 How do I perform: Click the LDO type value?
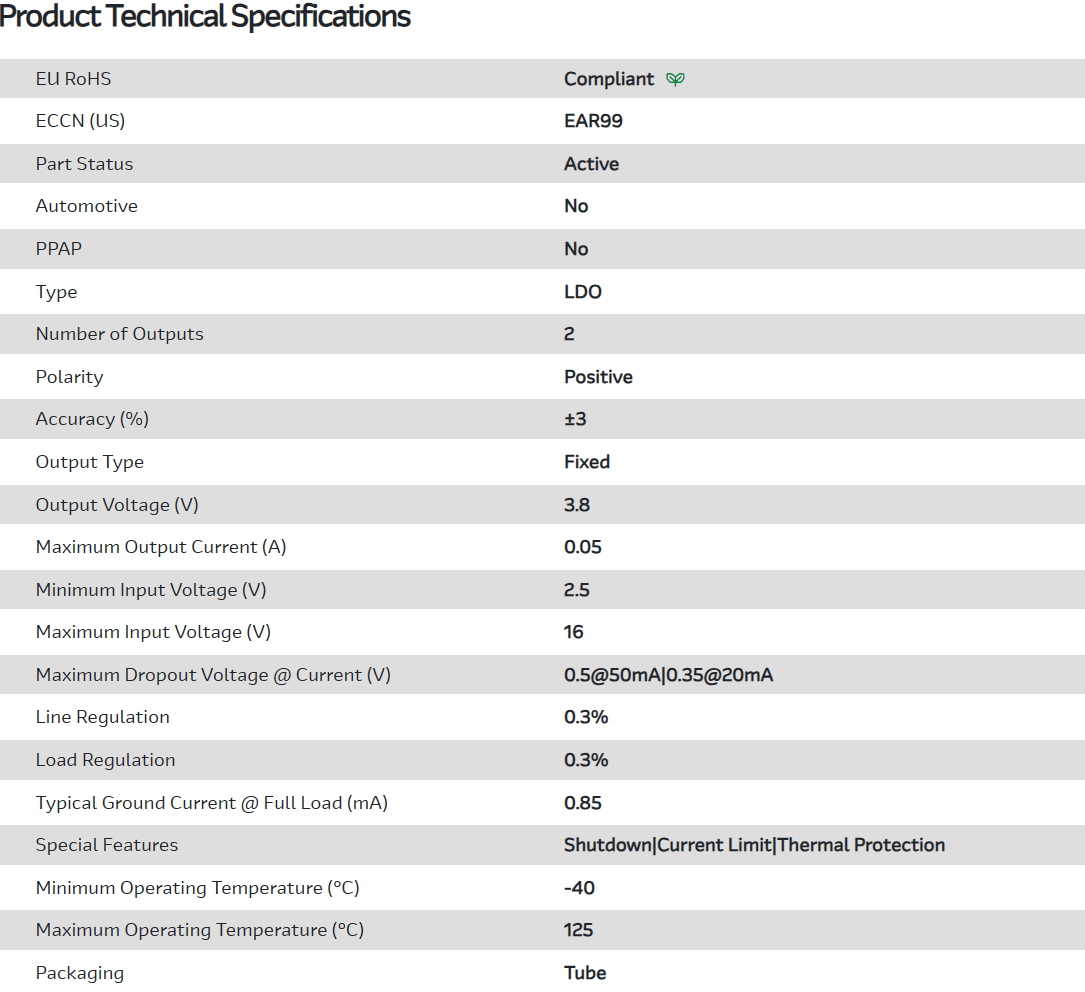pos(582,292)
